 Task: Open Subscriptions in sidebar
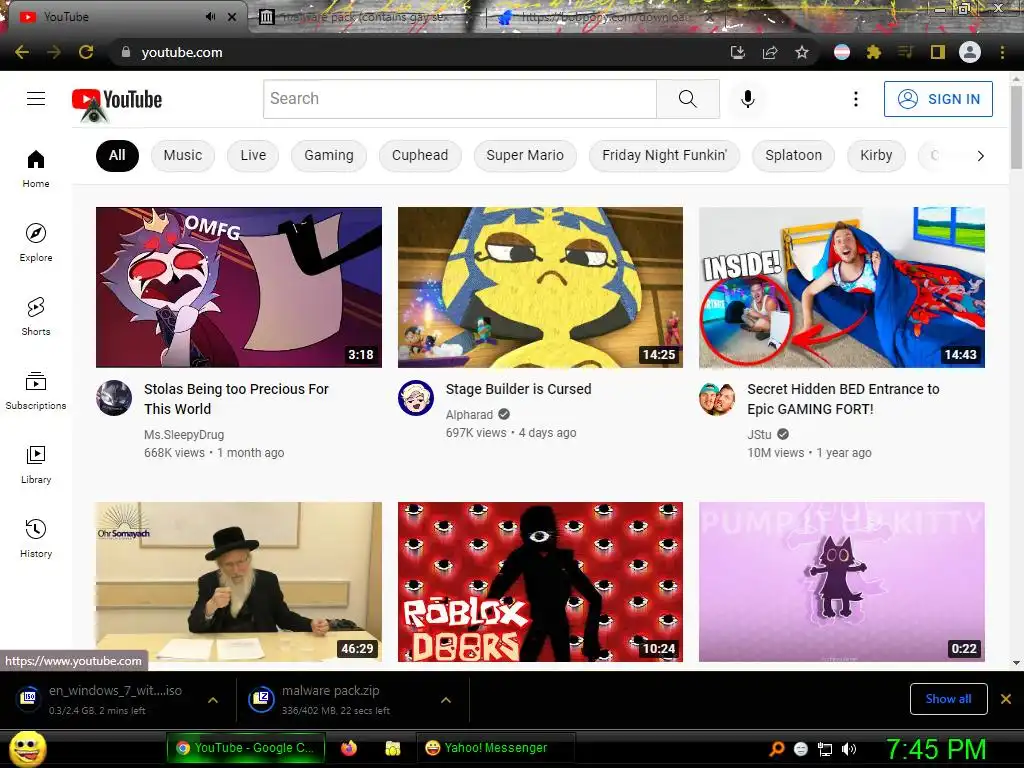coord(36,391)
